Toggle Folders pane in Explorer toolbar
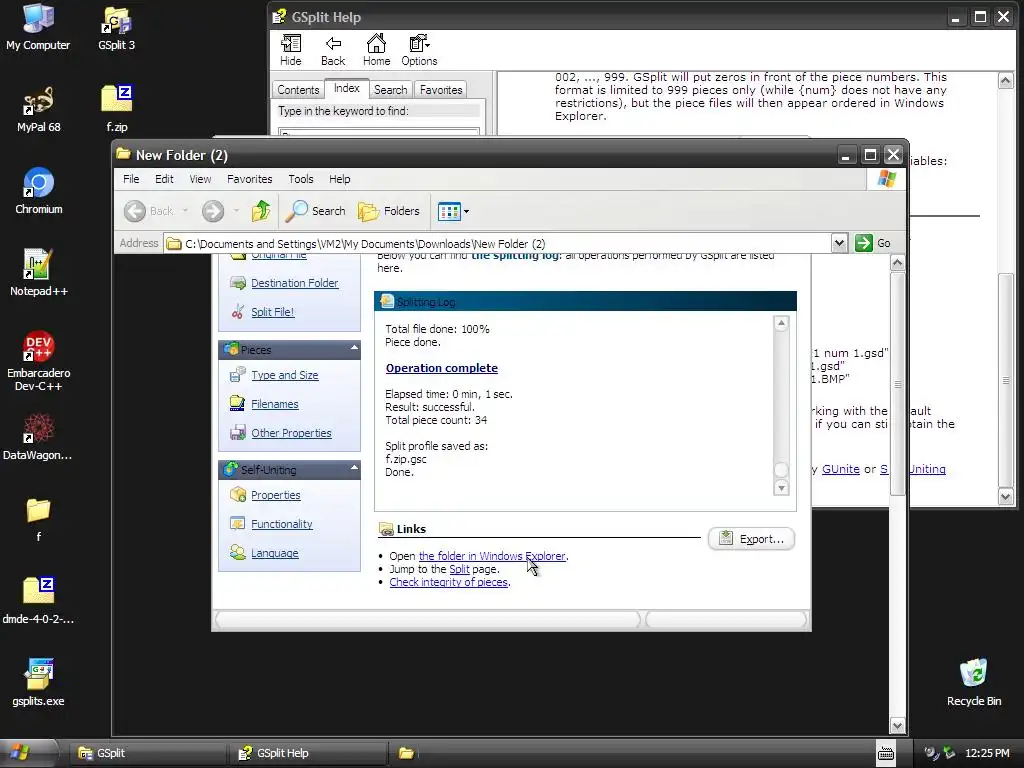The width and height of the screenshot is (1024, 768). pos(389,211)
